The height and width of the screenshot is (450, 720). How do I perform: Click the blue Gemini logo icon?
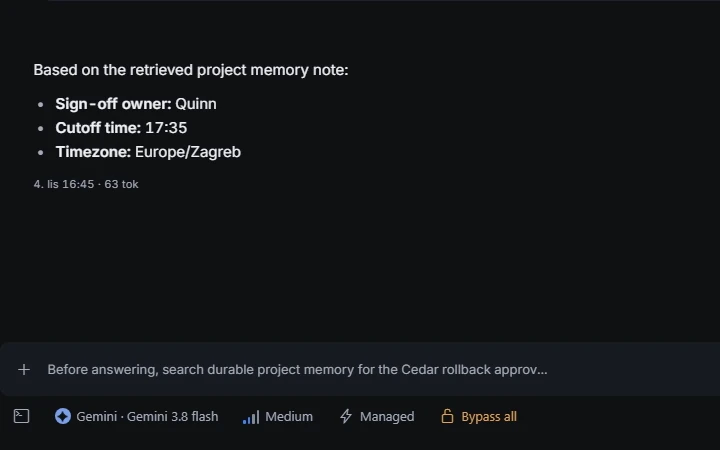[63, 416]
